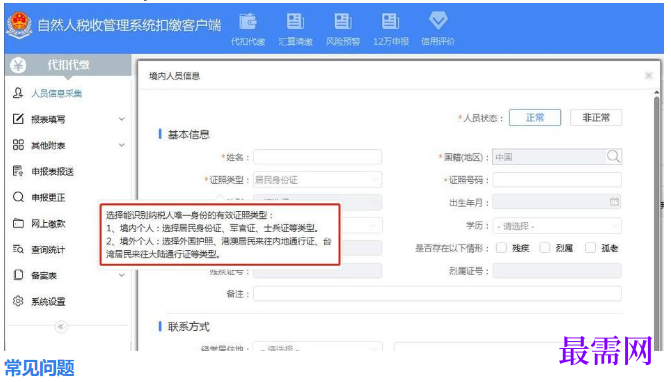The width and height of the screenshot is (671, 382).
Task: Click the folder icon for 网上缴款
Action: click(18, 223)
